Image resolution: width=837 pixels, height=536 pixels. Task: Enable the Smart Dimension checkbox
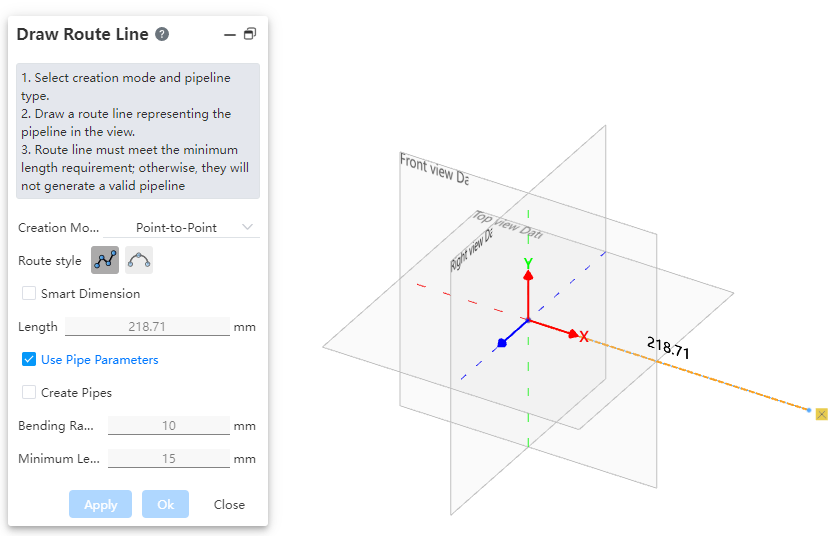(29, 294)
